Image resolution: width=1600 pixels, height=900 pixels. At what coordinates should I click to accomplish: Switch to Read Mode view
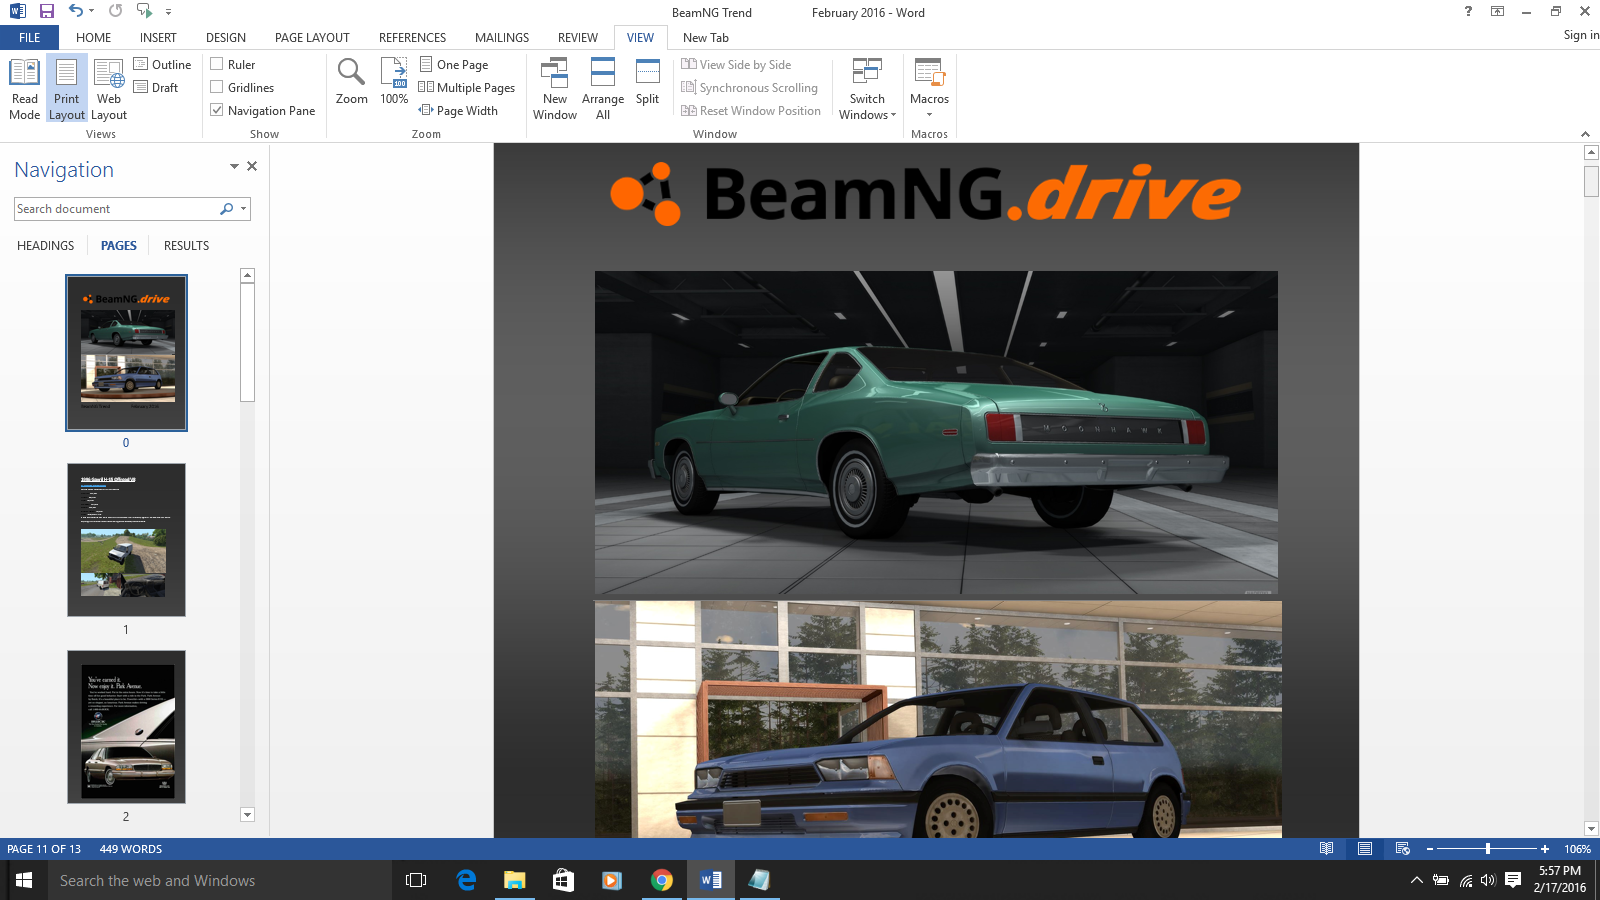(24, 89)
